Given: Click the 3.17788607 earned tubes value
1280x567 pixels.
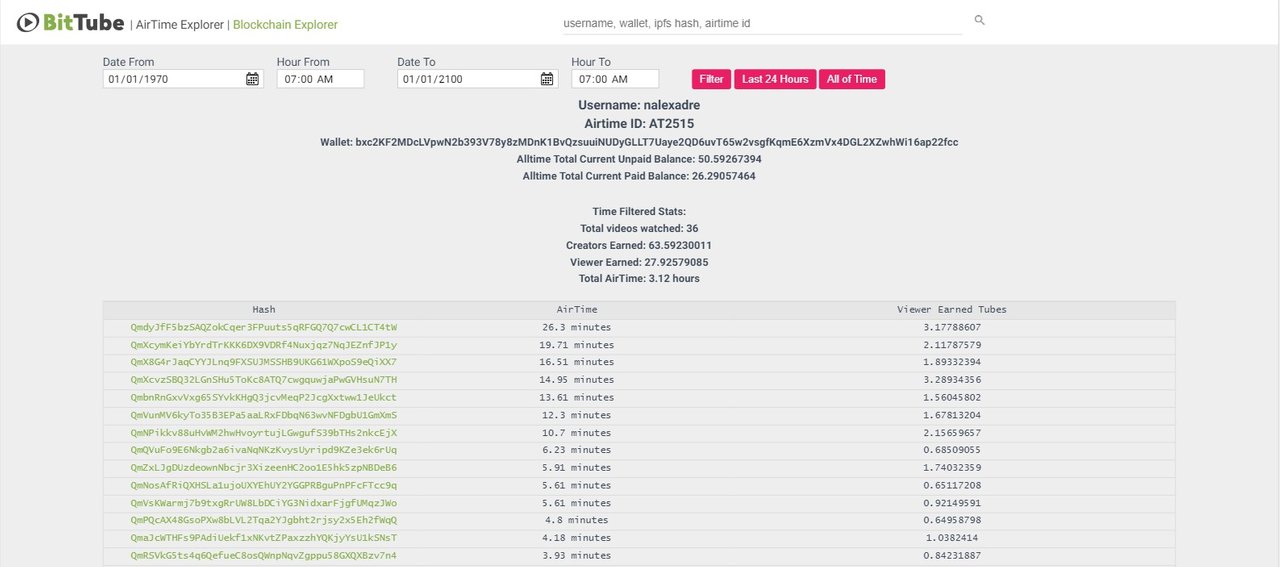Looking at the screenshot, I should click(952, 327).
